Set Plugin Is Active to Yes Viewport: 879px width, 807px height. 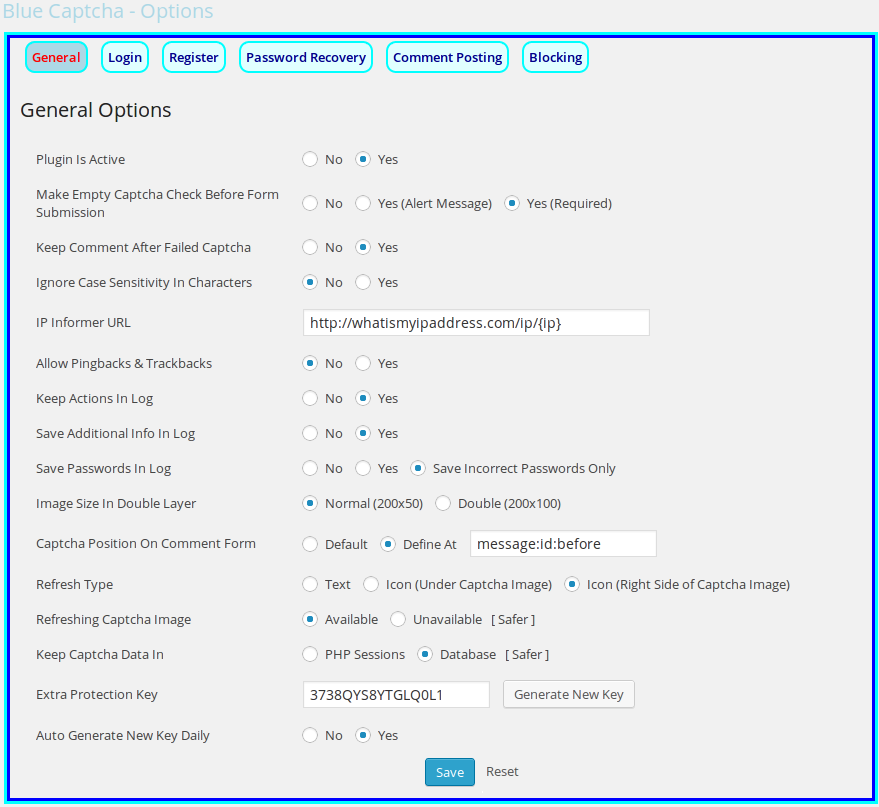(363, 159)
